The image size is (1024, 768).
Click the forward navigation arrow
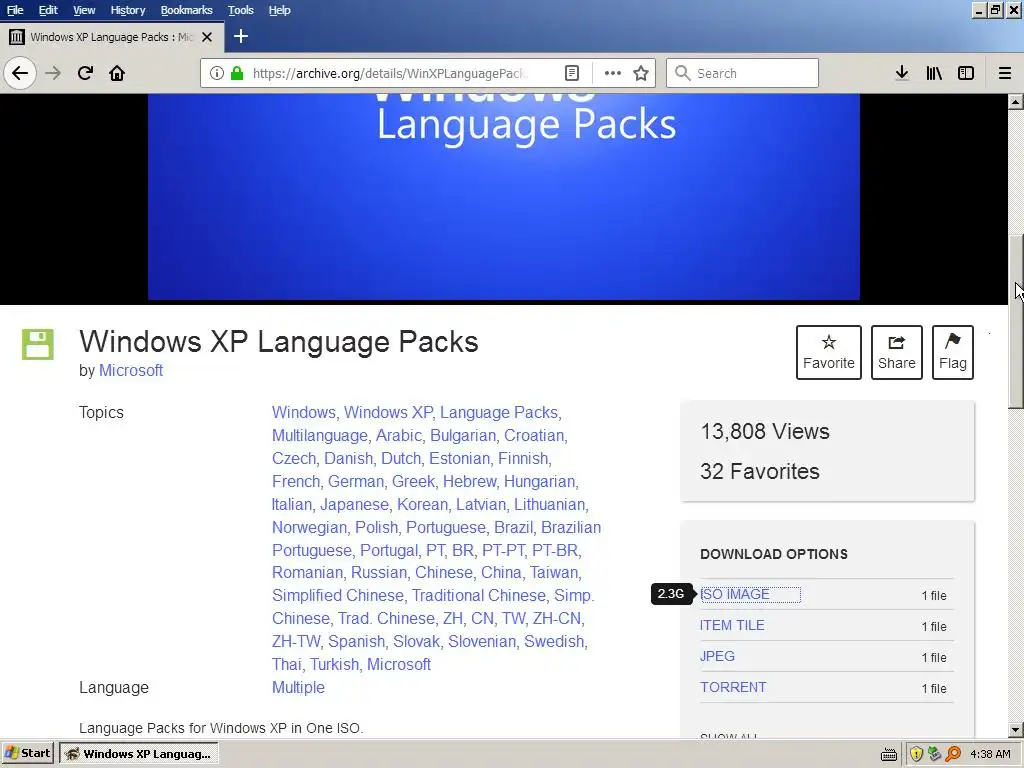click(x=53, y=73)
